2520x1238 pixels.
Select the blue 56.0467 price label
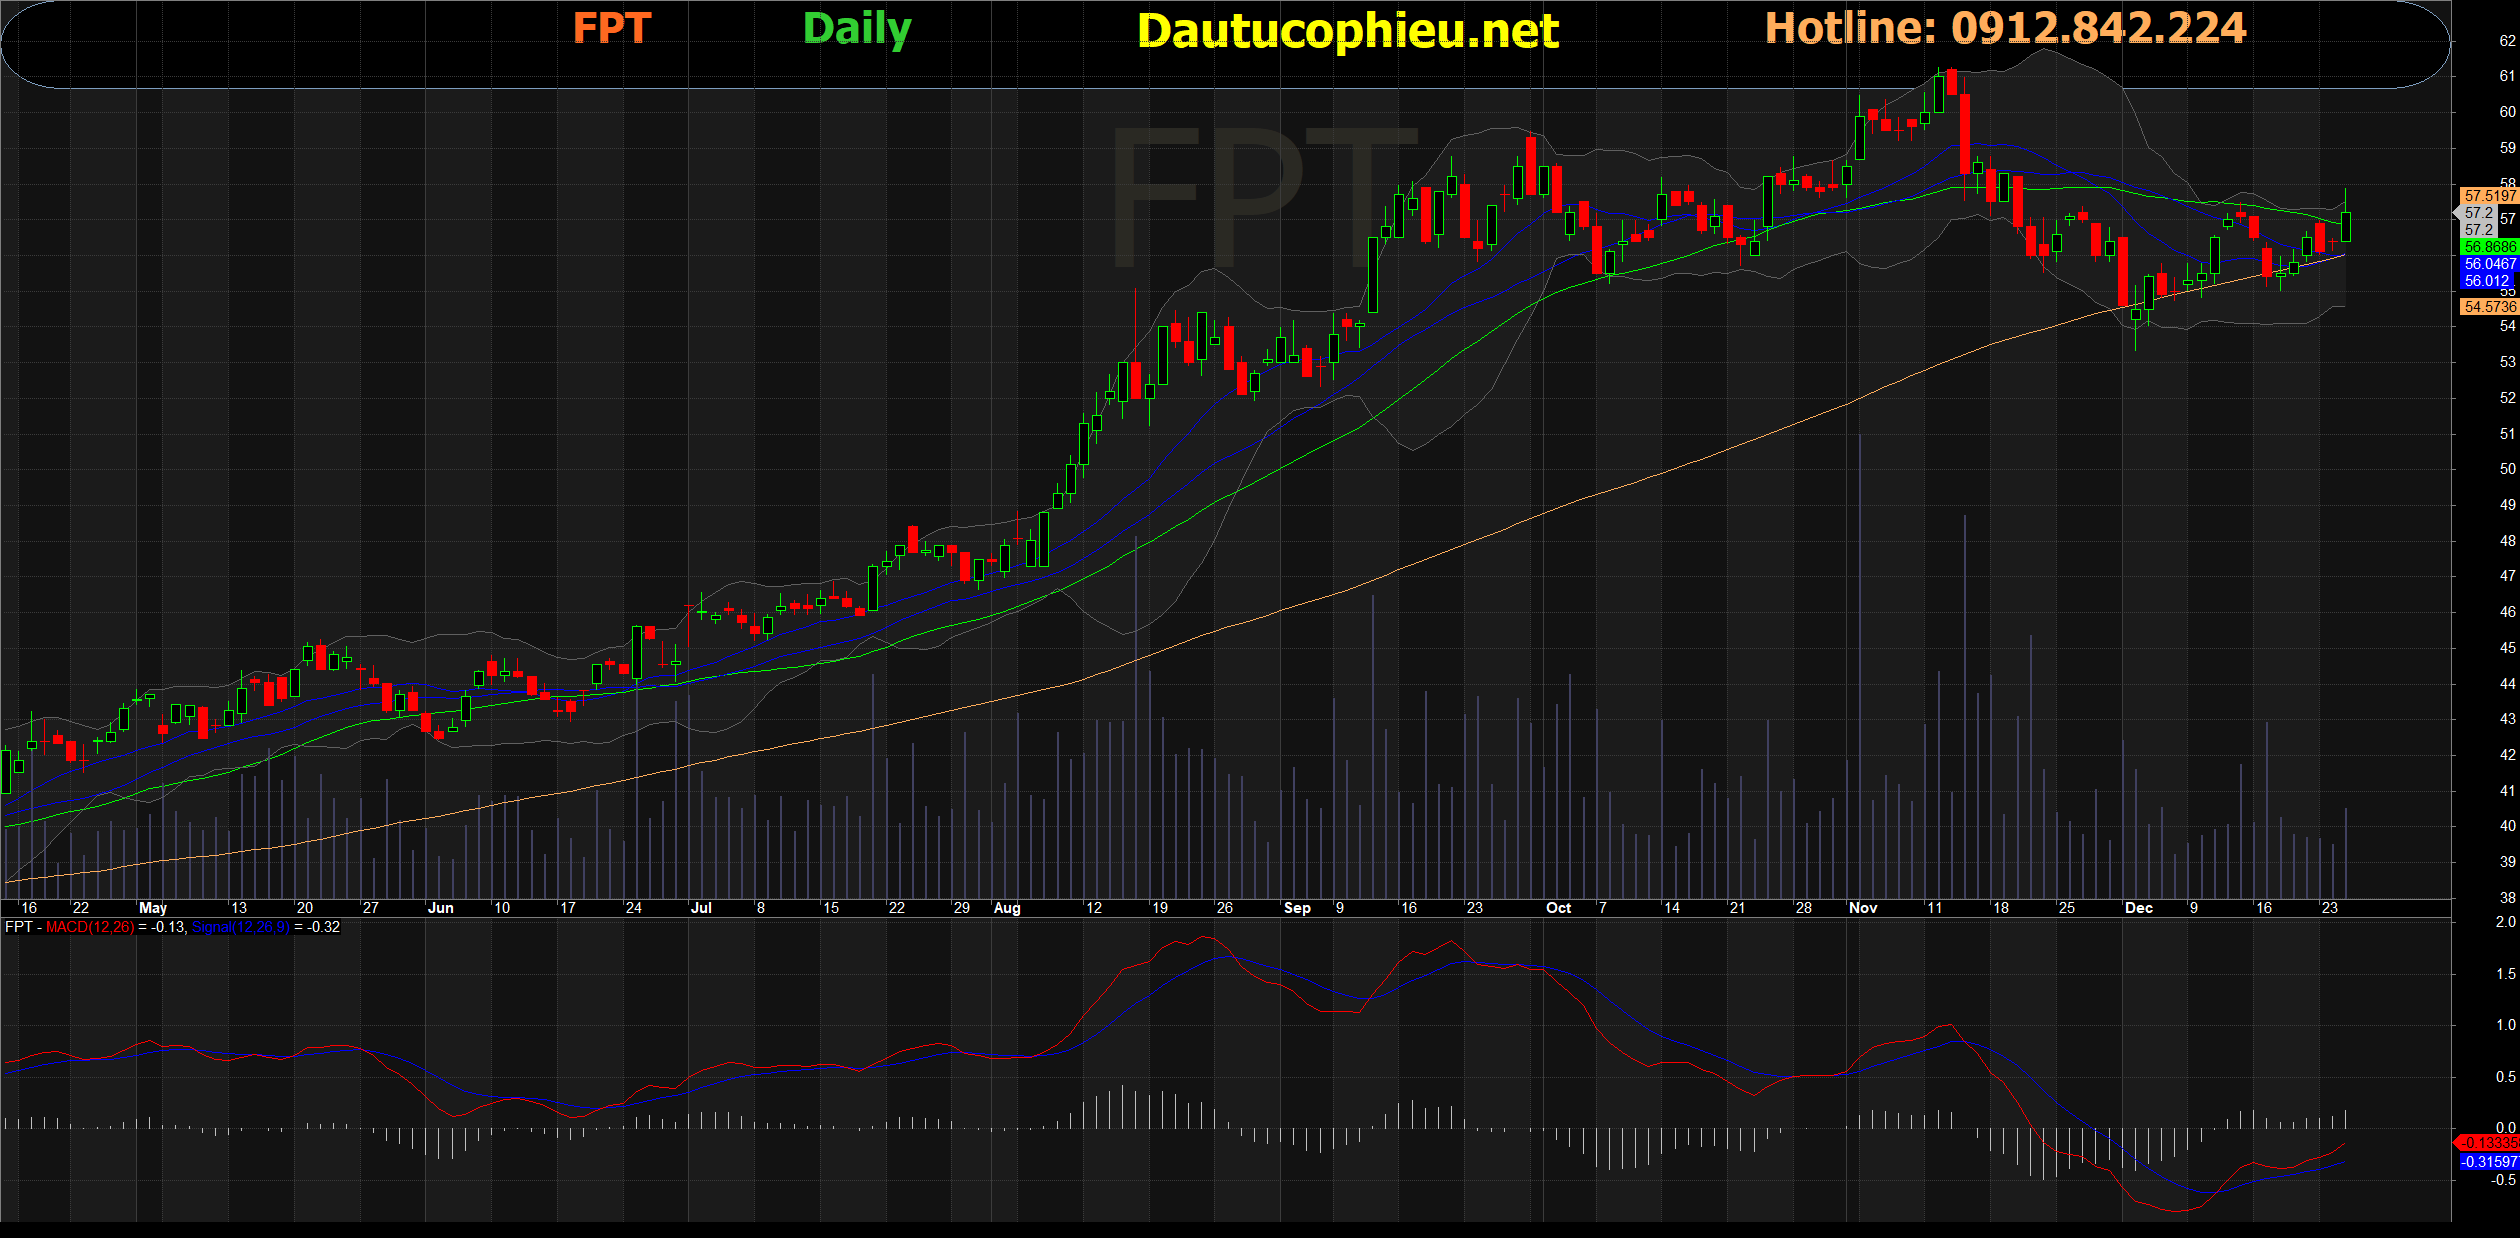coord(2489,264)
